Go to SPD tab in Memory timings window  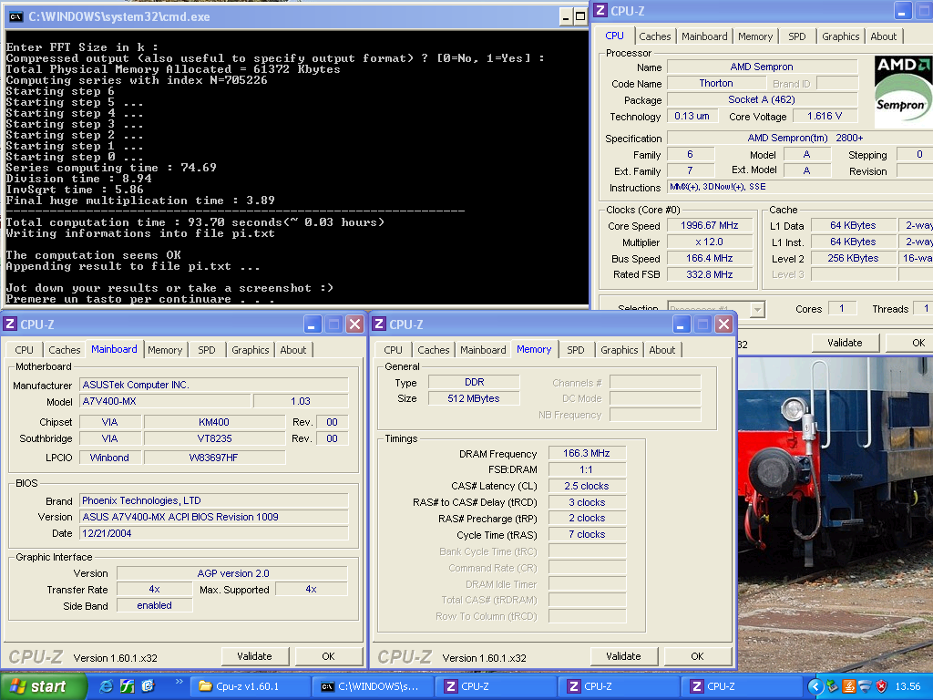pyautogui.click(x=575, y=350)
